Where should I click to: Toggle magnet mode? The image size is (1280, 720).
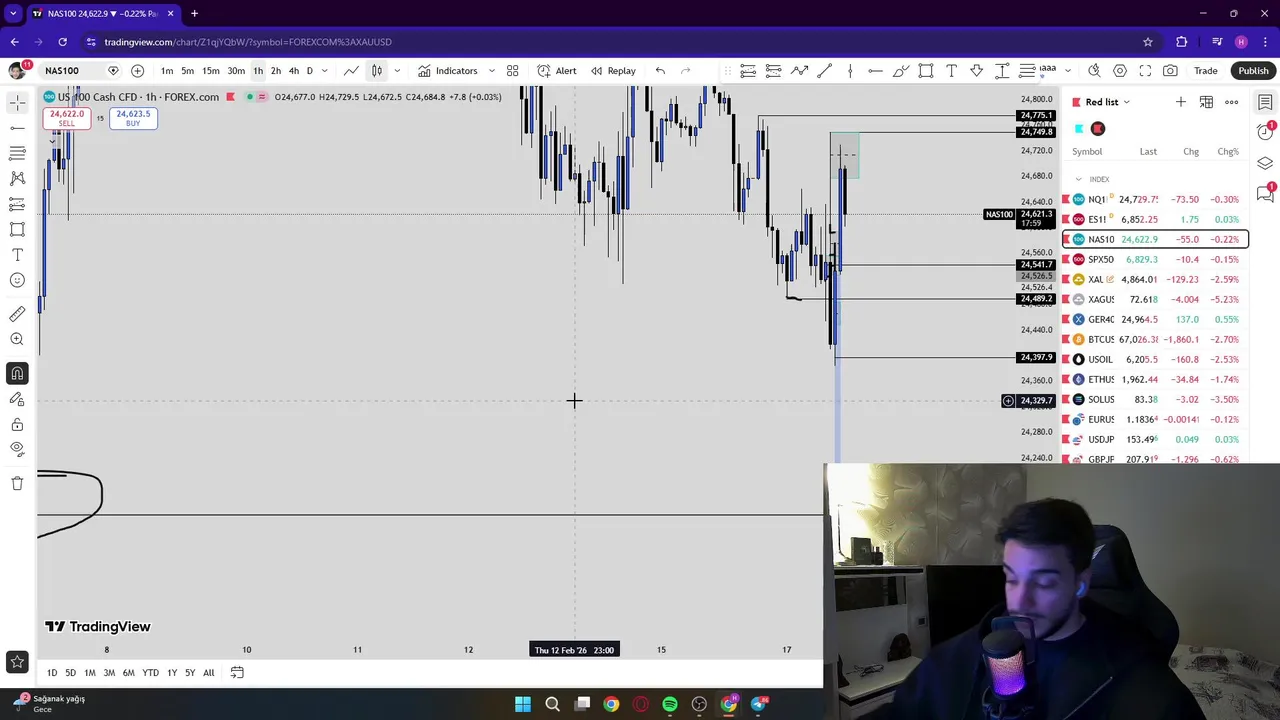click(17, 373)
